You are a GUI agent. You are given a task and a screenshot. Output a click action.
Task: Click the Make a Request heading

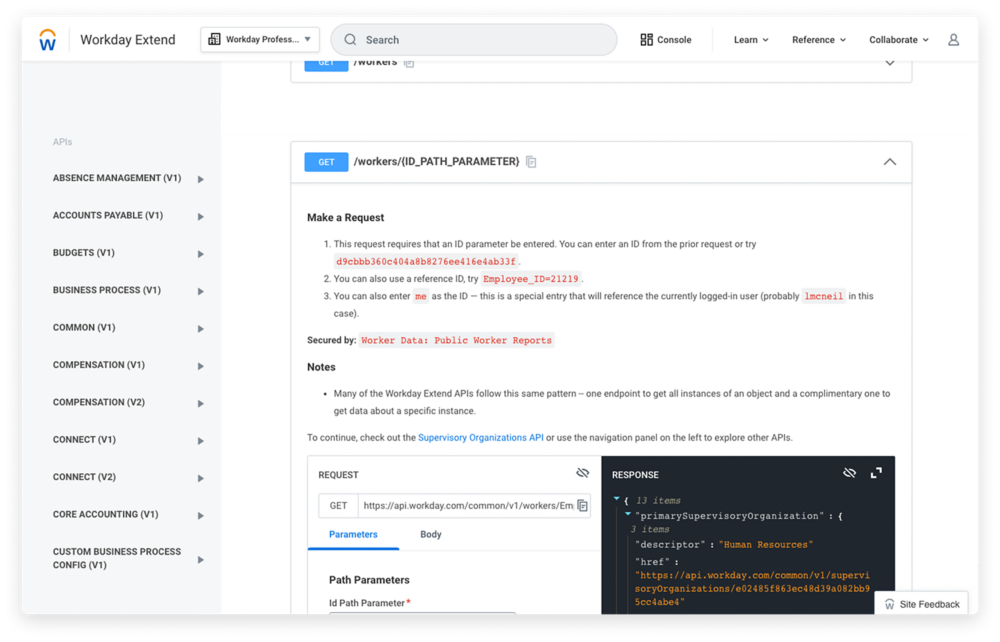click(346, 217)
